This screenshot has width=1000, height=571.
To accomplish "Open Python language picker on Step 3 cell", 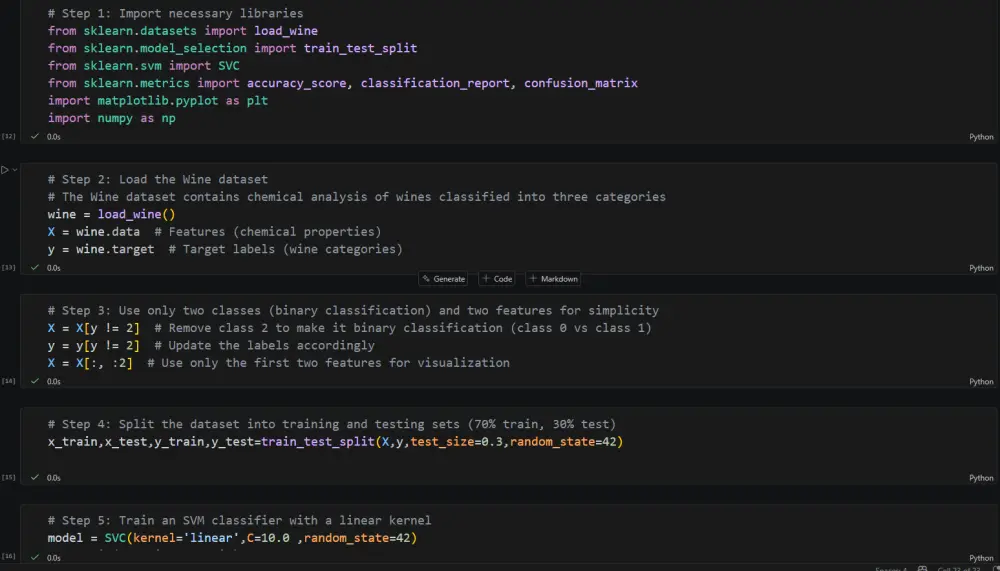I will point(981,382).
